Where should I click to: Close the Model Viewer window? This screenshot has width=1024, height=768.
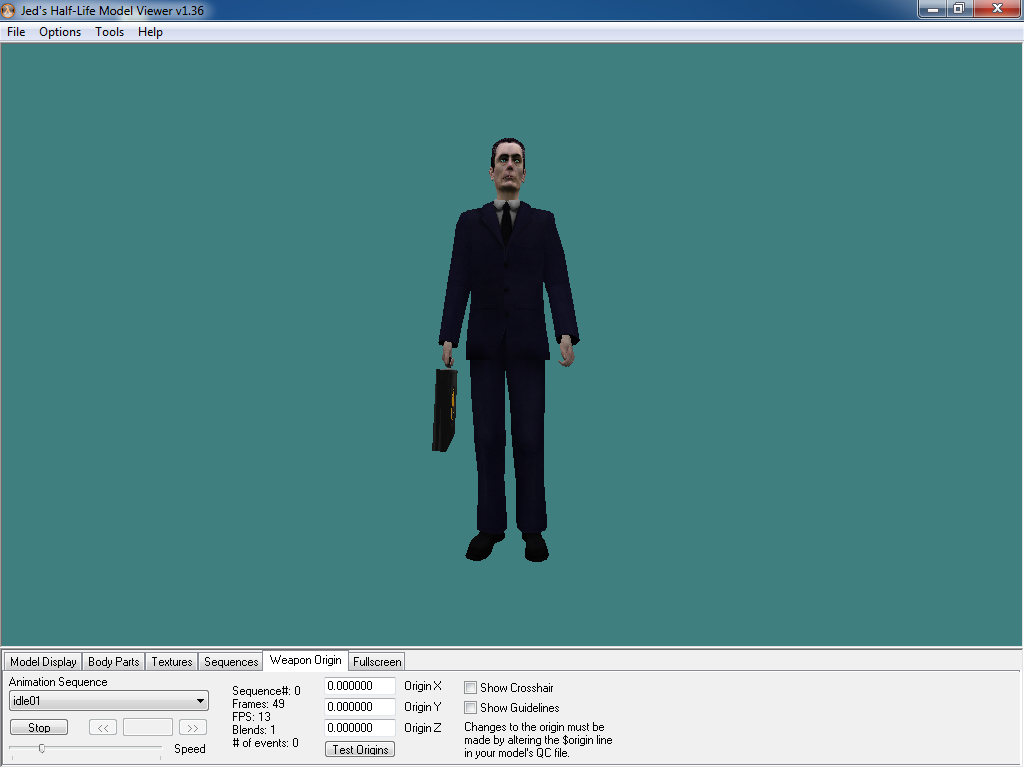pyautogui.click(x=997, y=8)
